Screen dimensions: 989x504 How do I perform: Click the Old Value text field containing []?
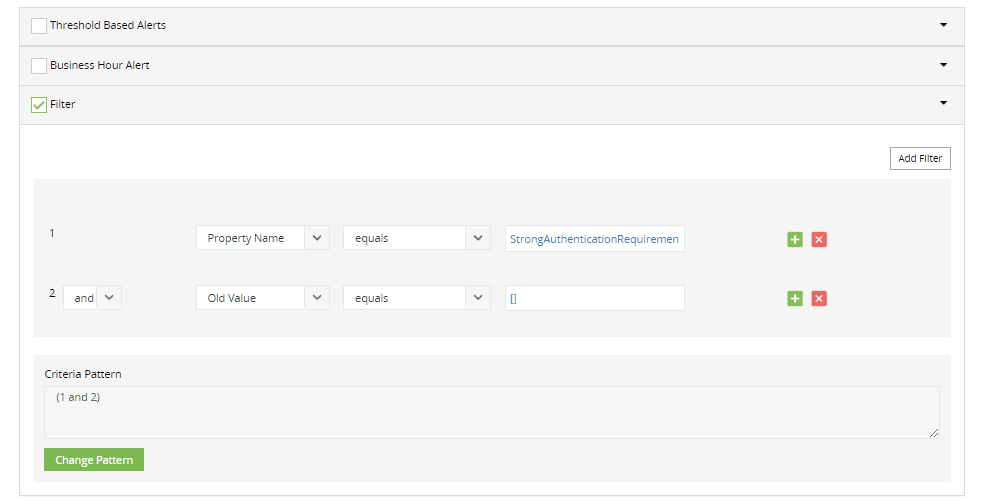[594, 298]
